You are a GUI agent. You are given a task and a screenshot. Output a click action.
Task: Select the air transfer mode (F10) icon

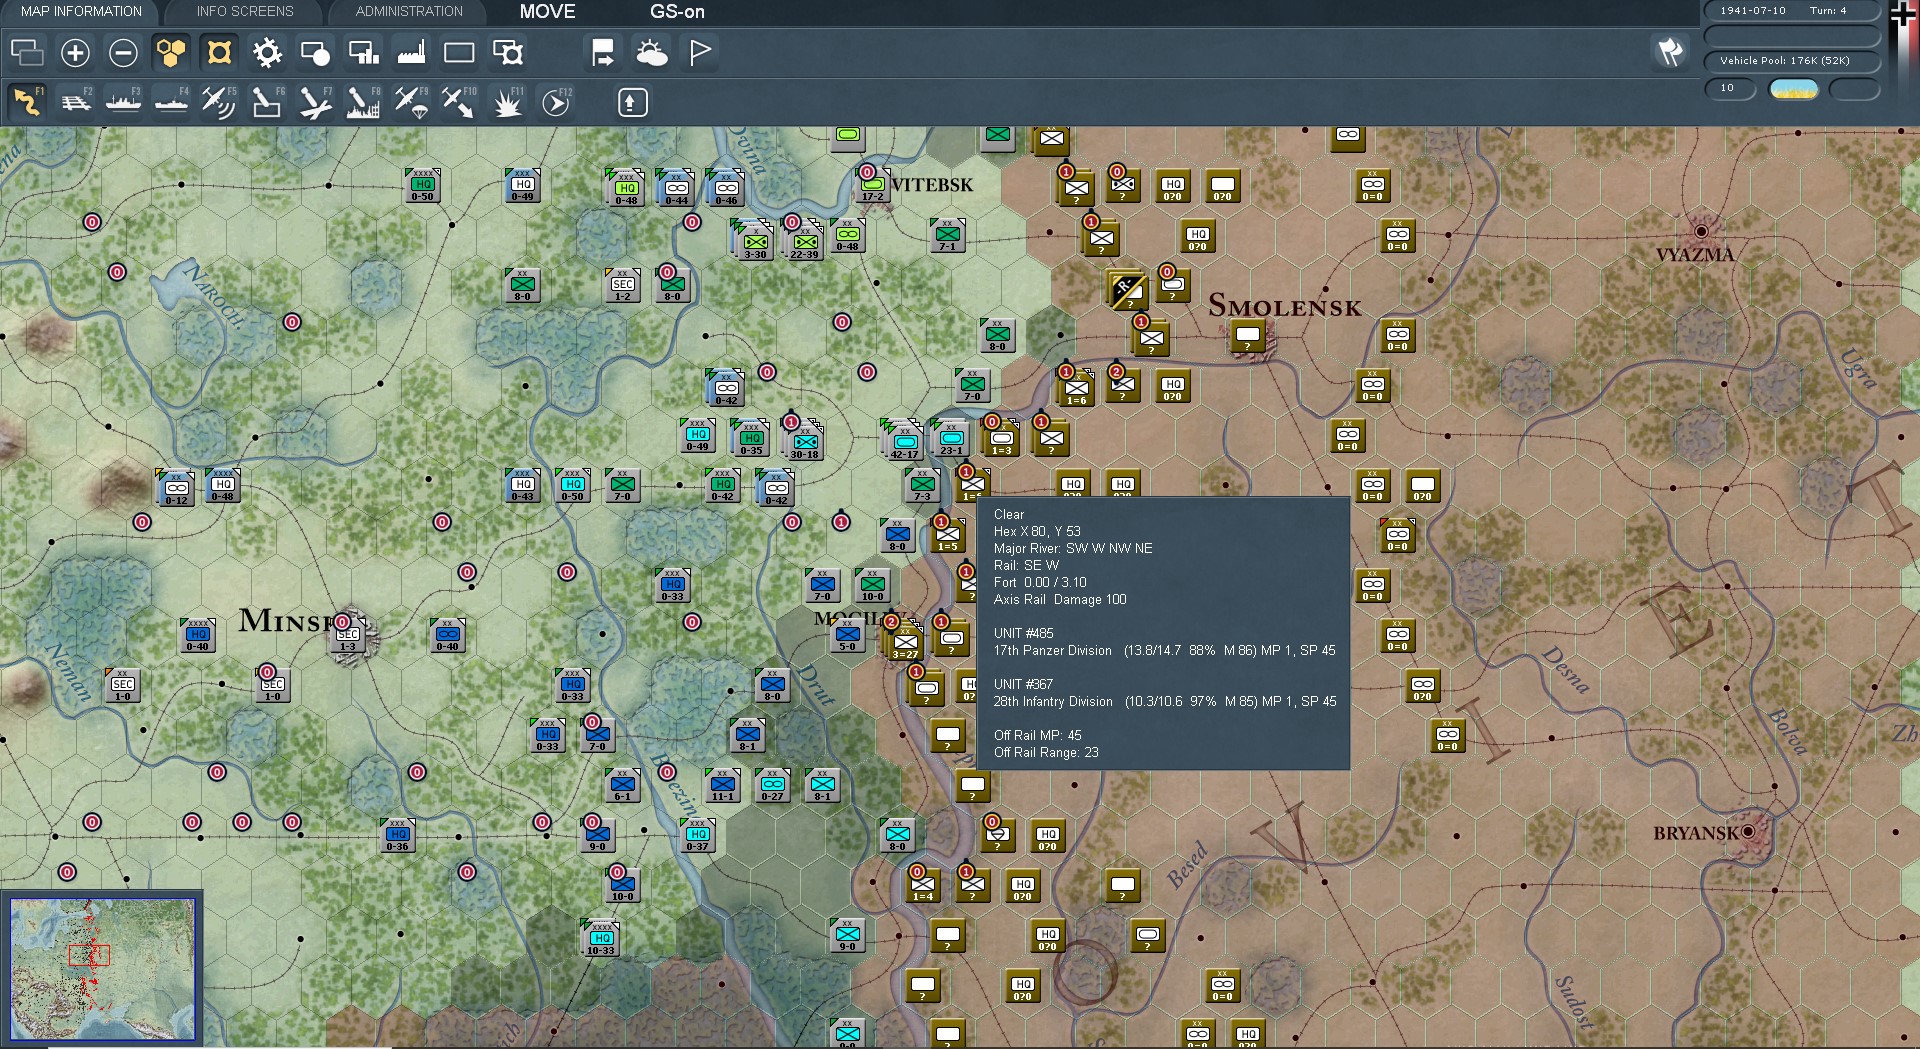[459, 103]
